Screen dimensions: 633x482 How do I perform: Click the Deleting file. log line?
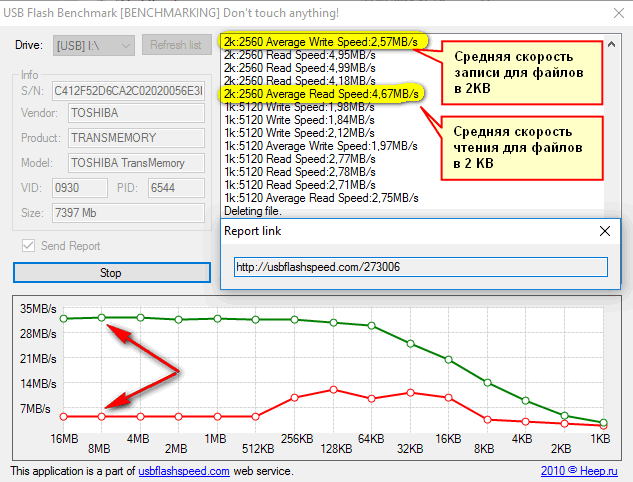coord(253,211)
